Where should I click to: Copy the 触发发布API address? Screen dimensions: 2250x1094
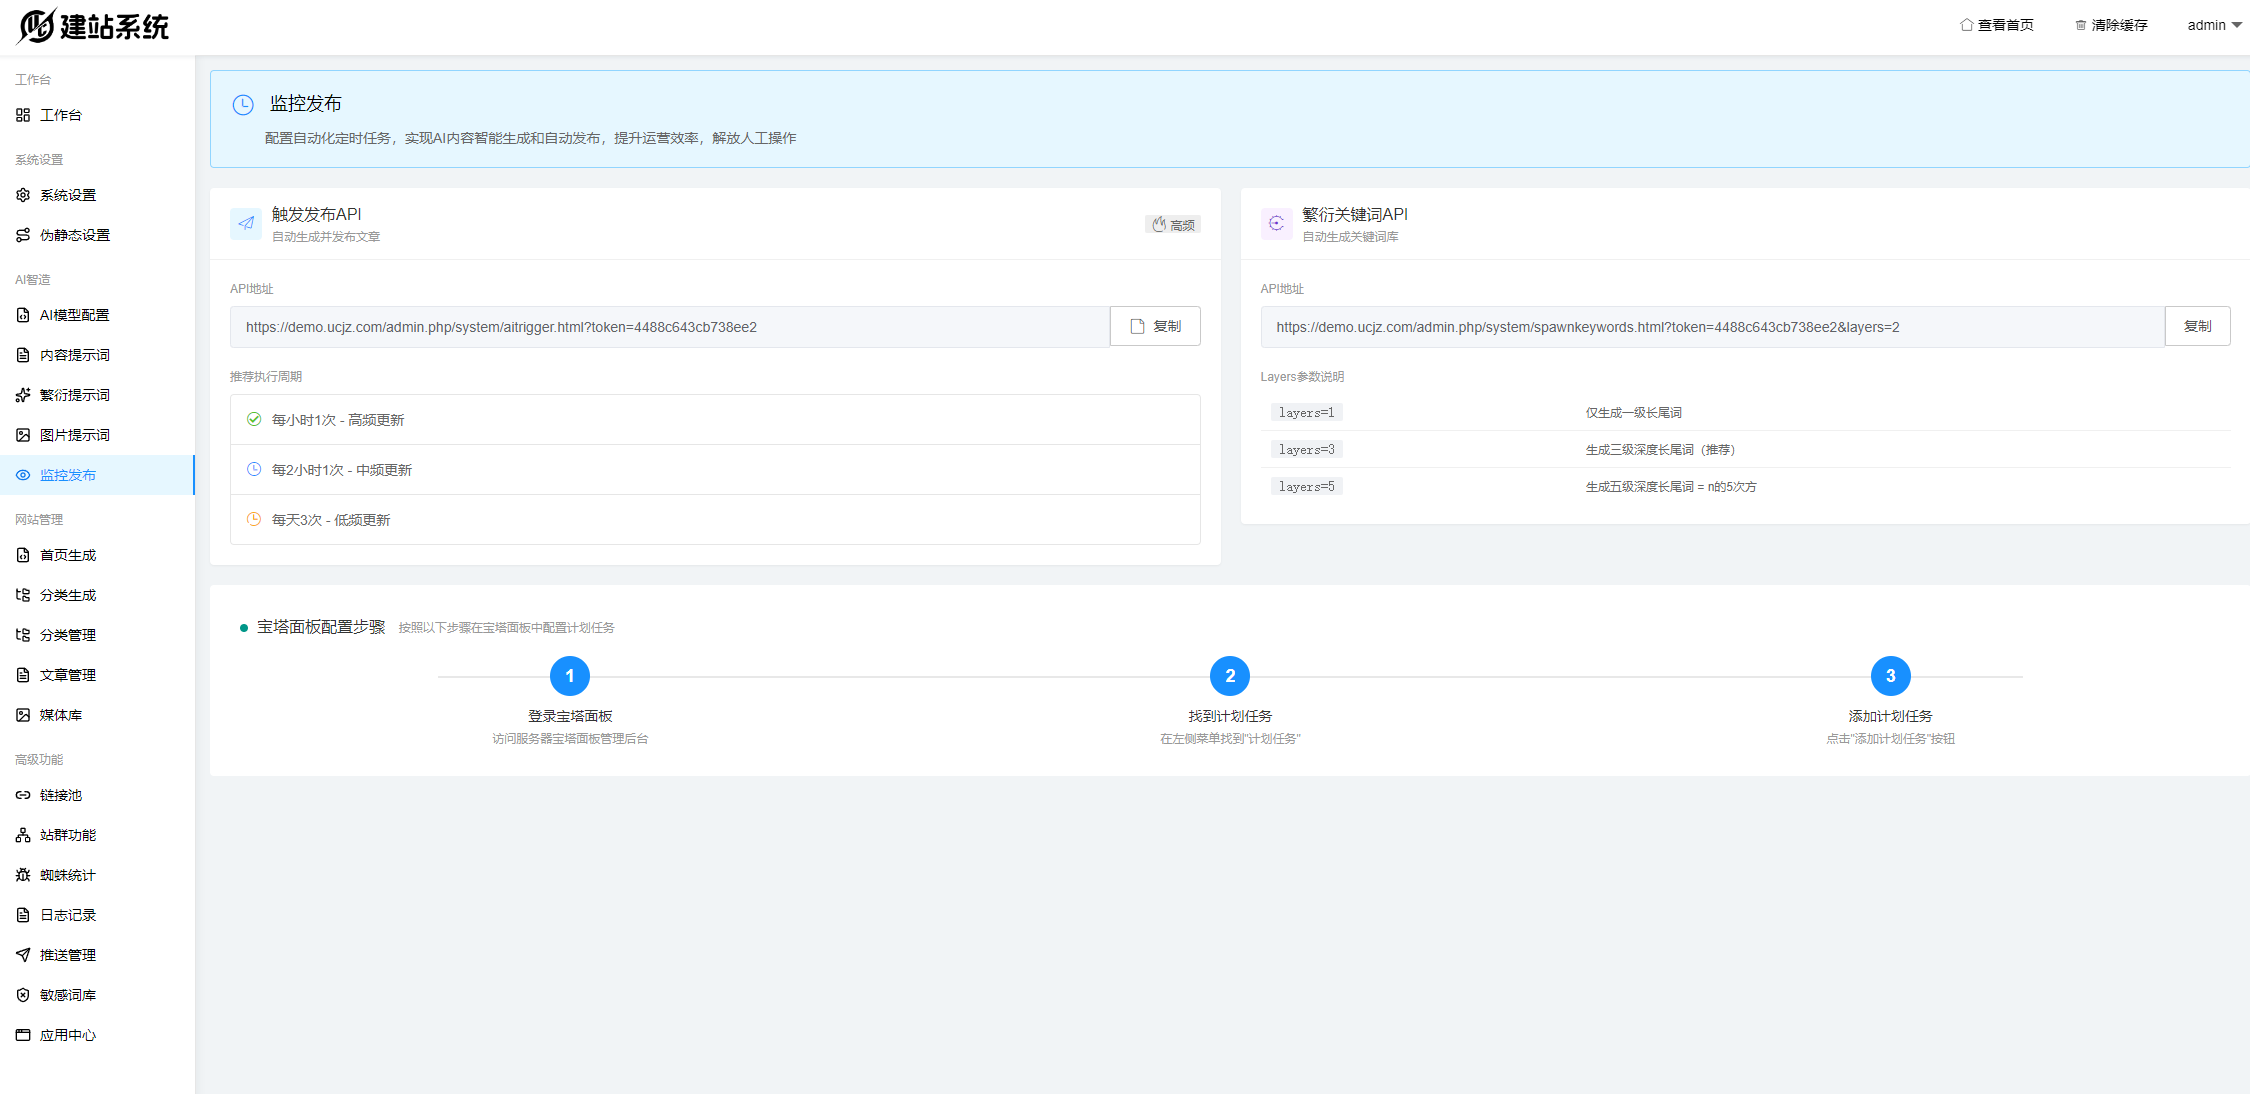point(1155,326)
